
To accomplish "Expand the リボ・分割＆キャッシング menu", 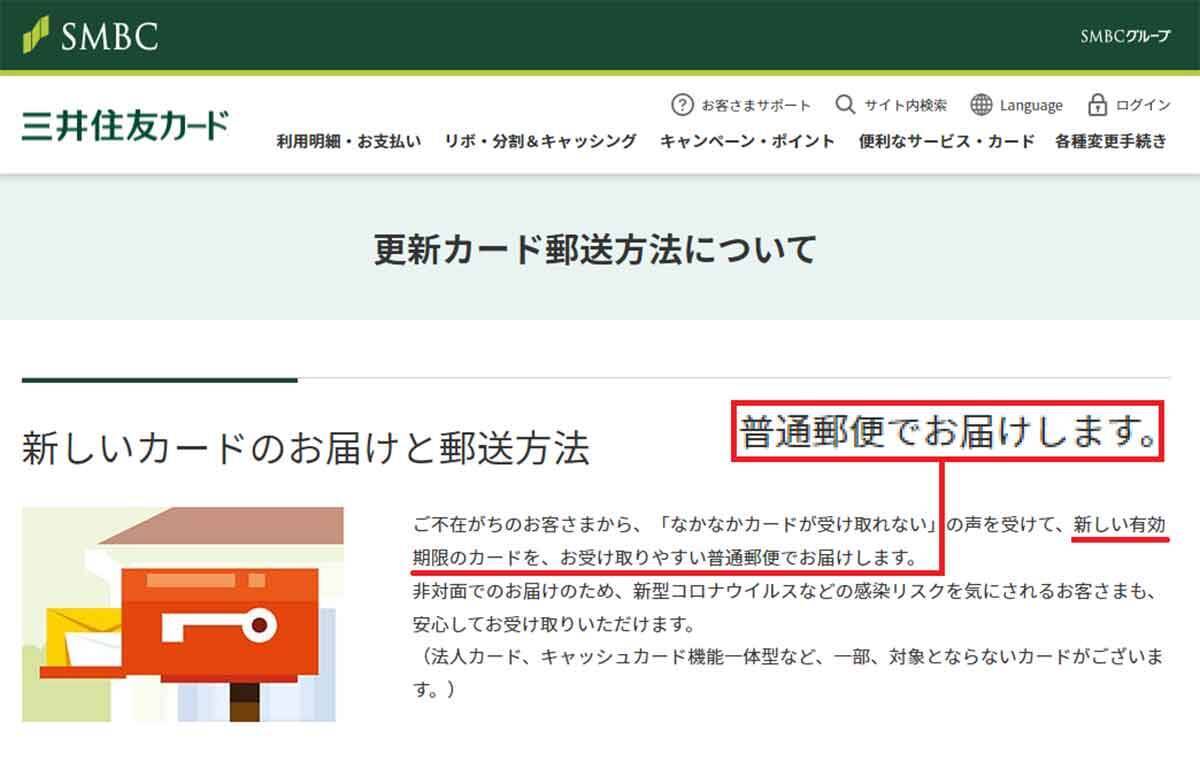I will [540, 141].
